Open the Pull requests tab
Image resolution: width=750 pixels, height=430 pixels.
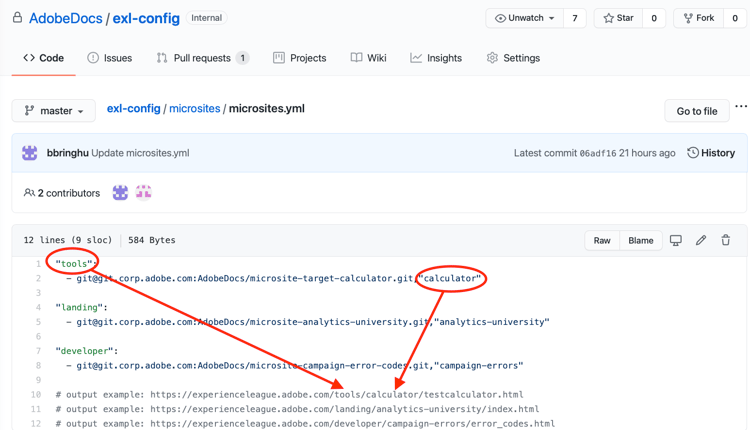(x=202, y=58)
